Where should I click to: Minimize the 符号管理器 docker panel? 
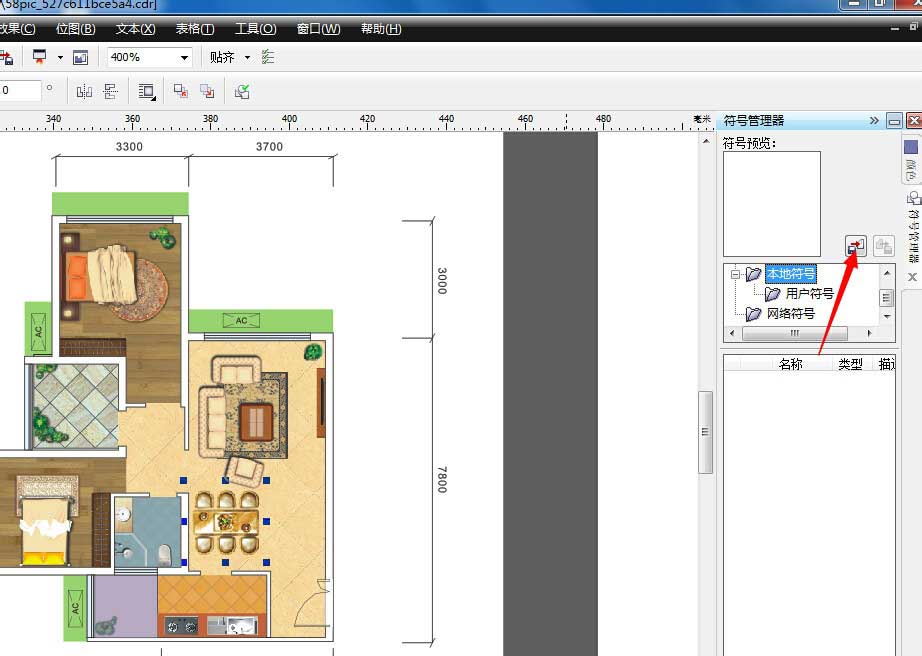tap(894, 121)
